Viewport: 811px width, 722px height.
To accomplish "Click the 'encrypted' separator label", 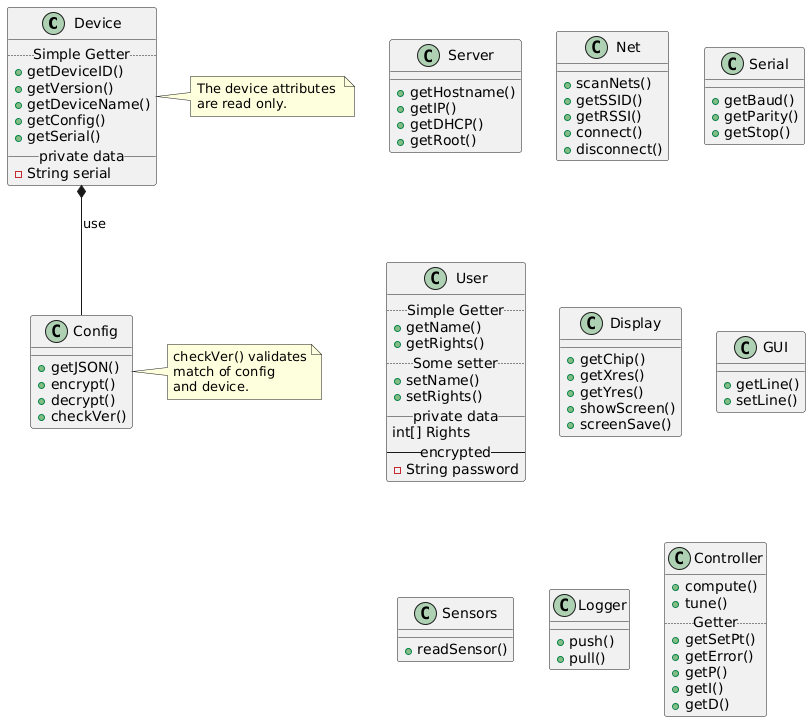I will click(455, 453).
